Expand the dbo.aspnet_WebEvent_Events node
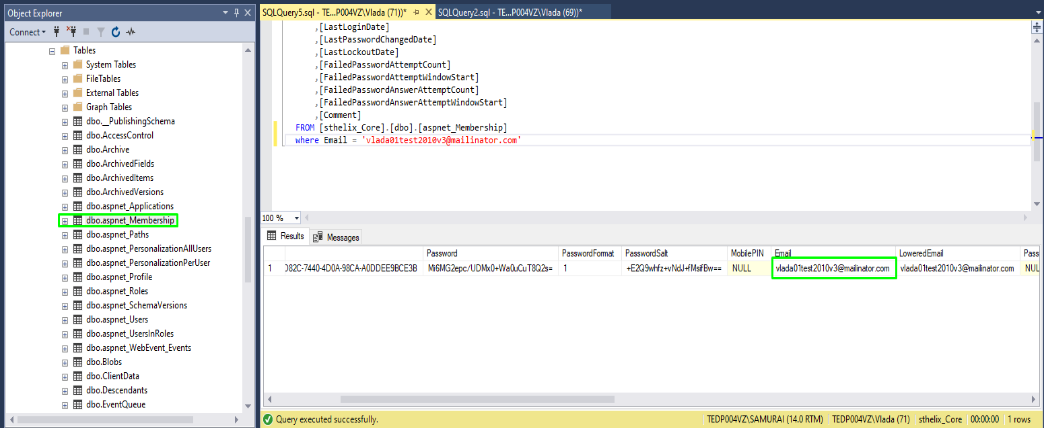The width and height of the screenshot is (1044, 428). point(65,348)
